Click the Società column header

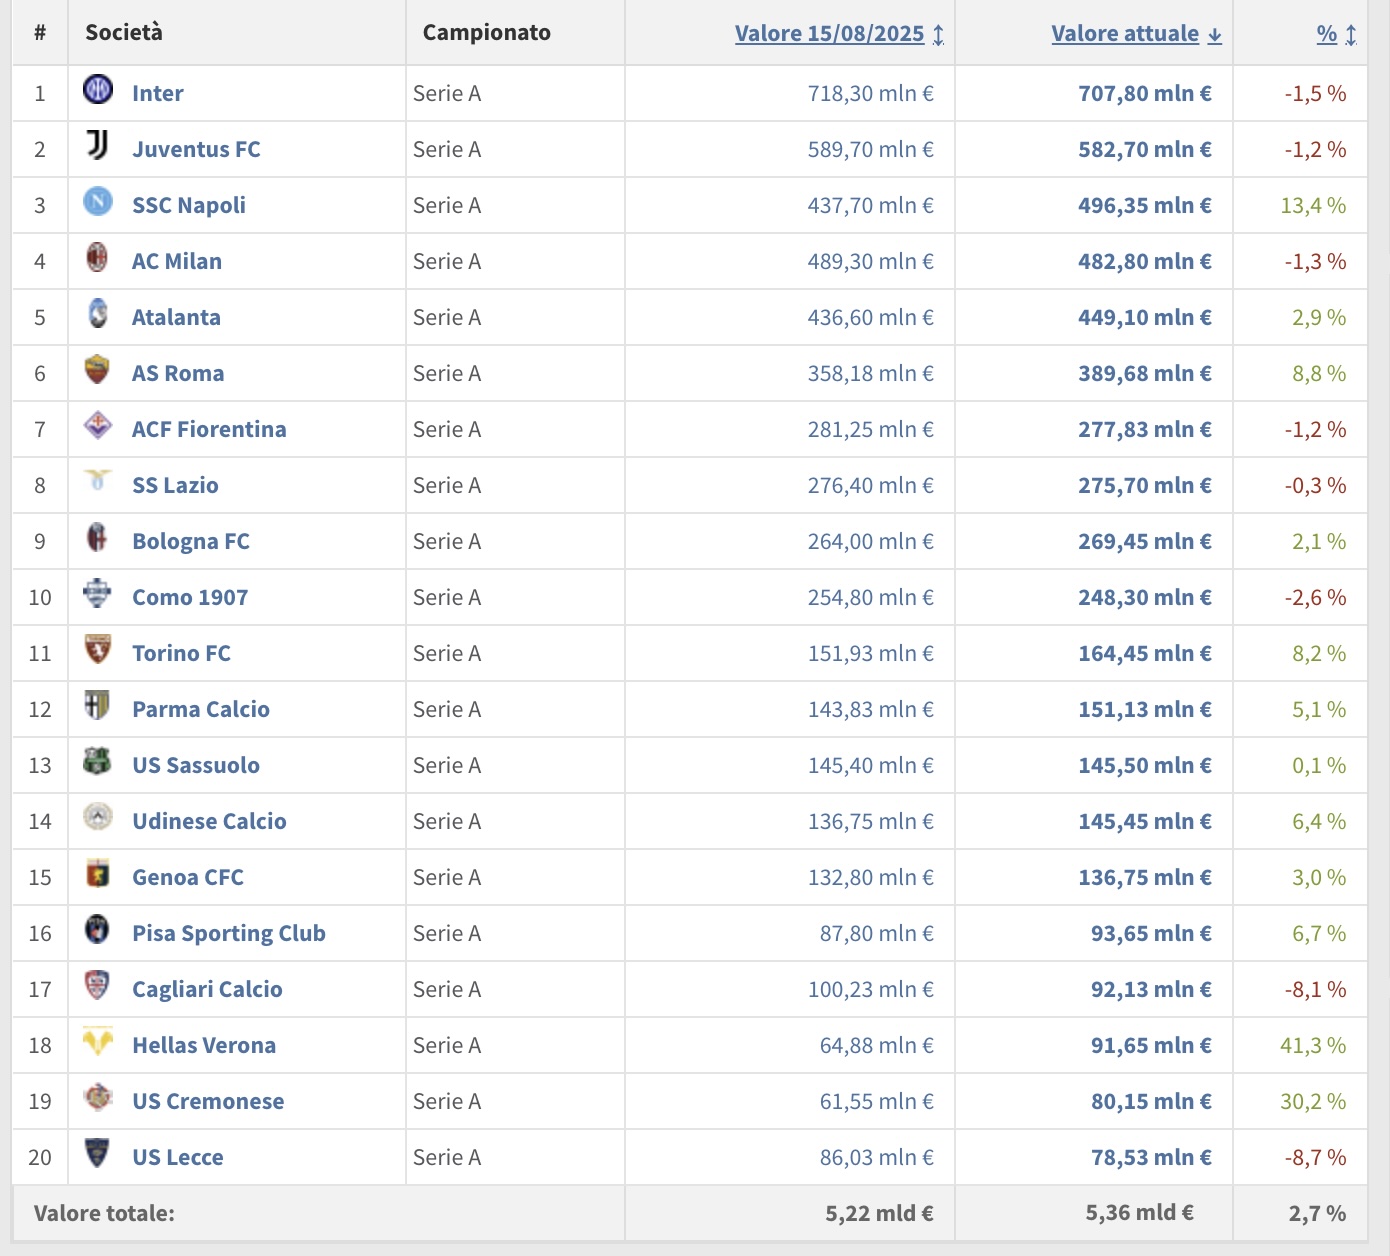click(x=124, y=32)
